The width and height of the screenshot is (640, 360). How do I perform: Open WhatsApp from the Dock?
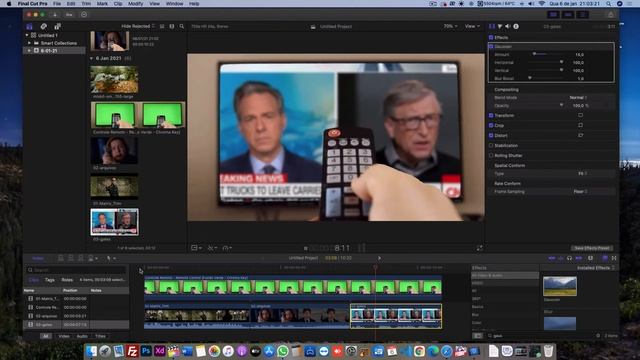tap(282, 351)
